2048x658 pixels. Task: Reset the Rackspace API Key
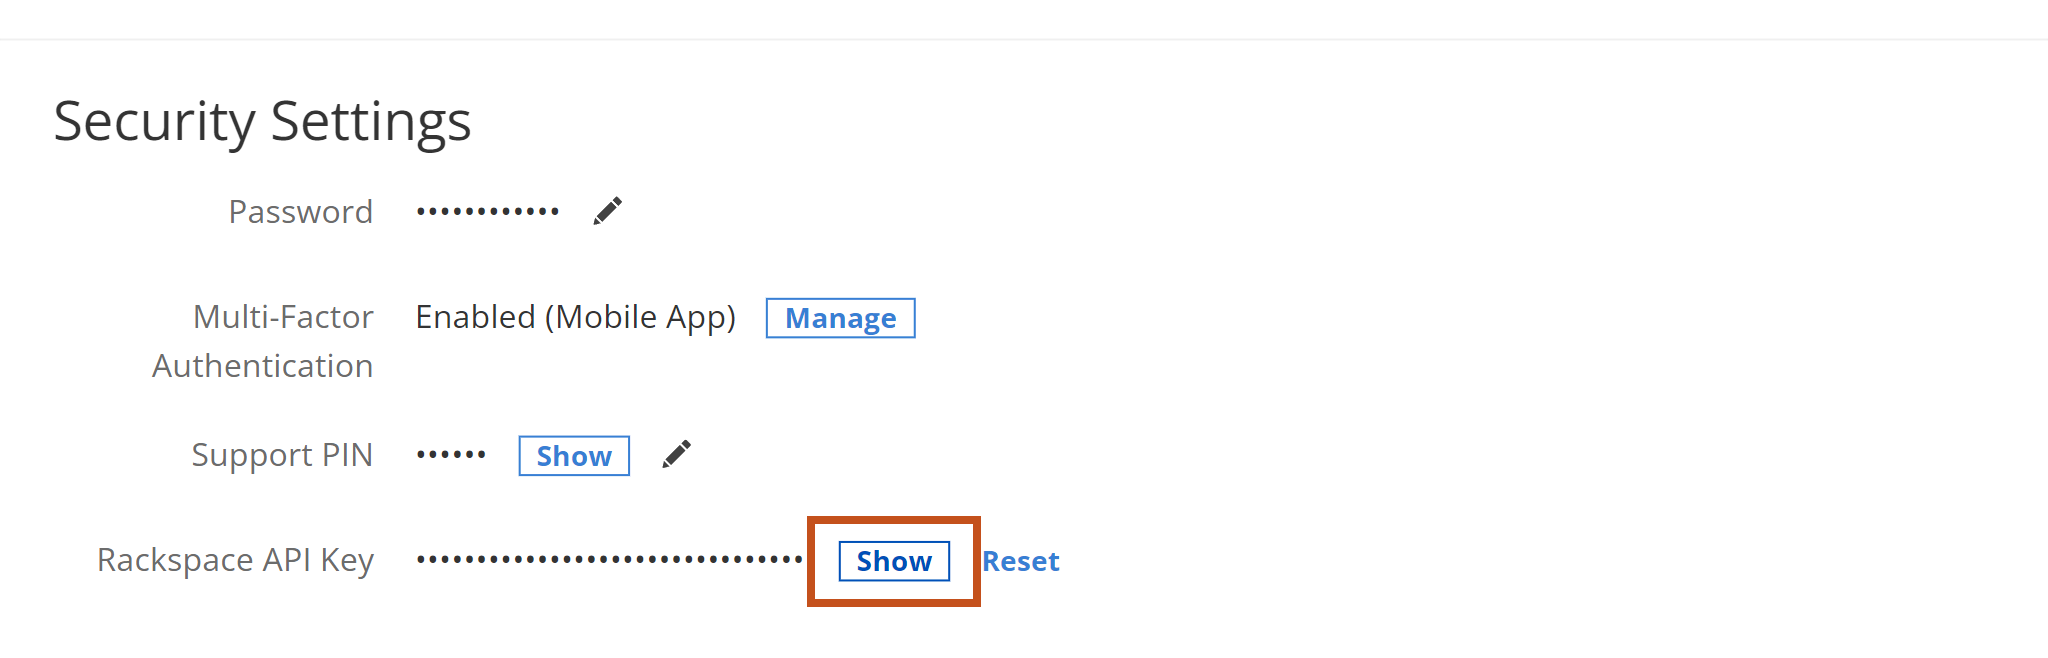(1020, 561)
